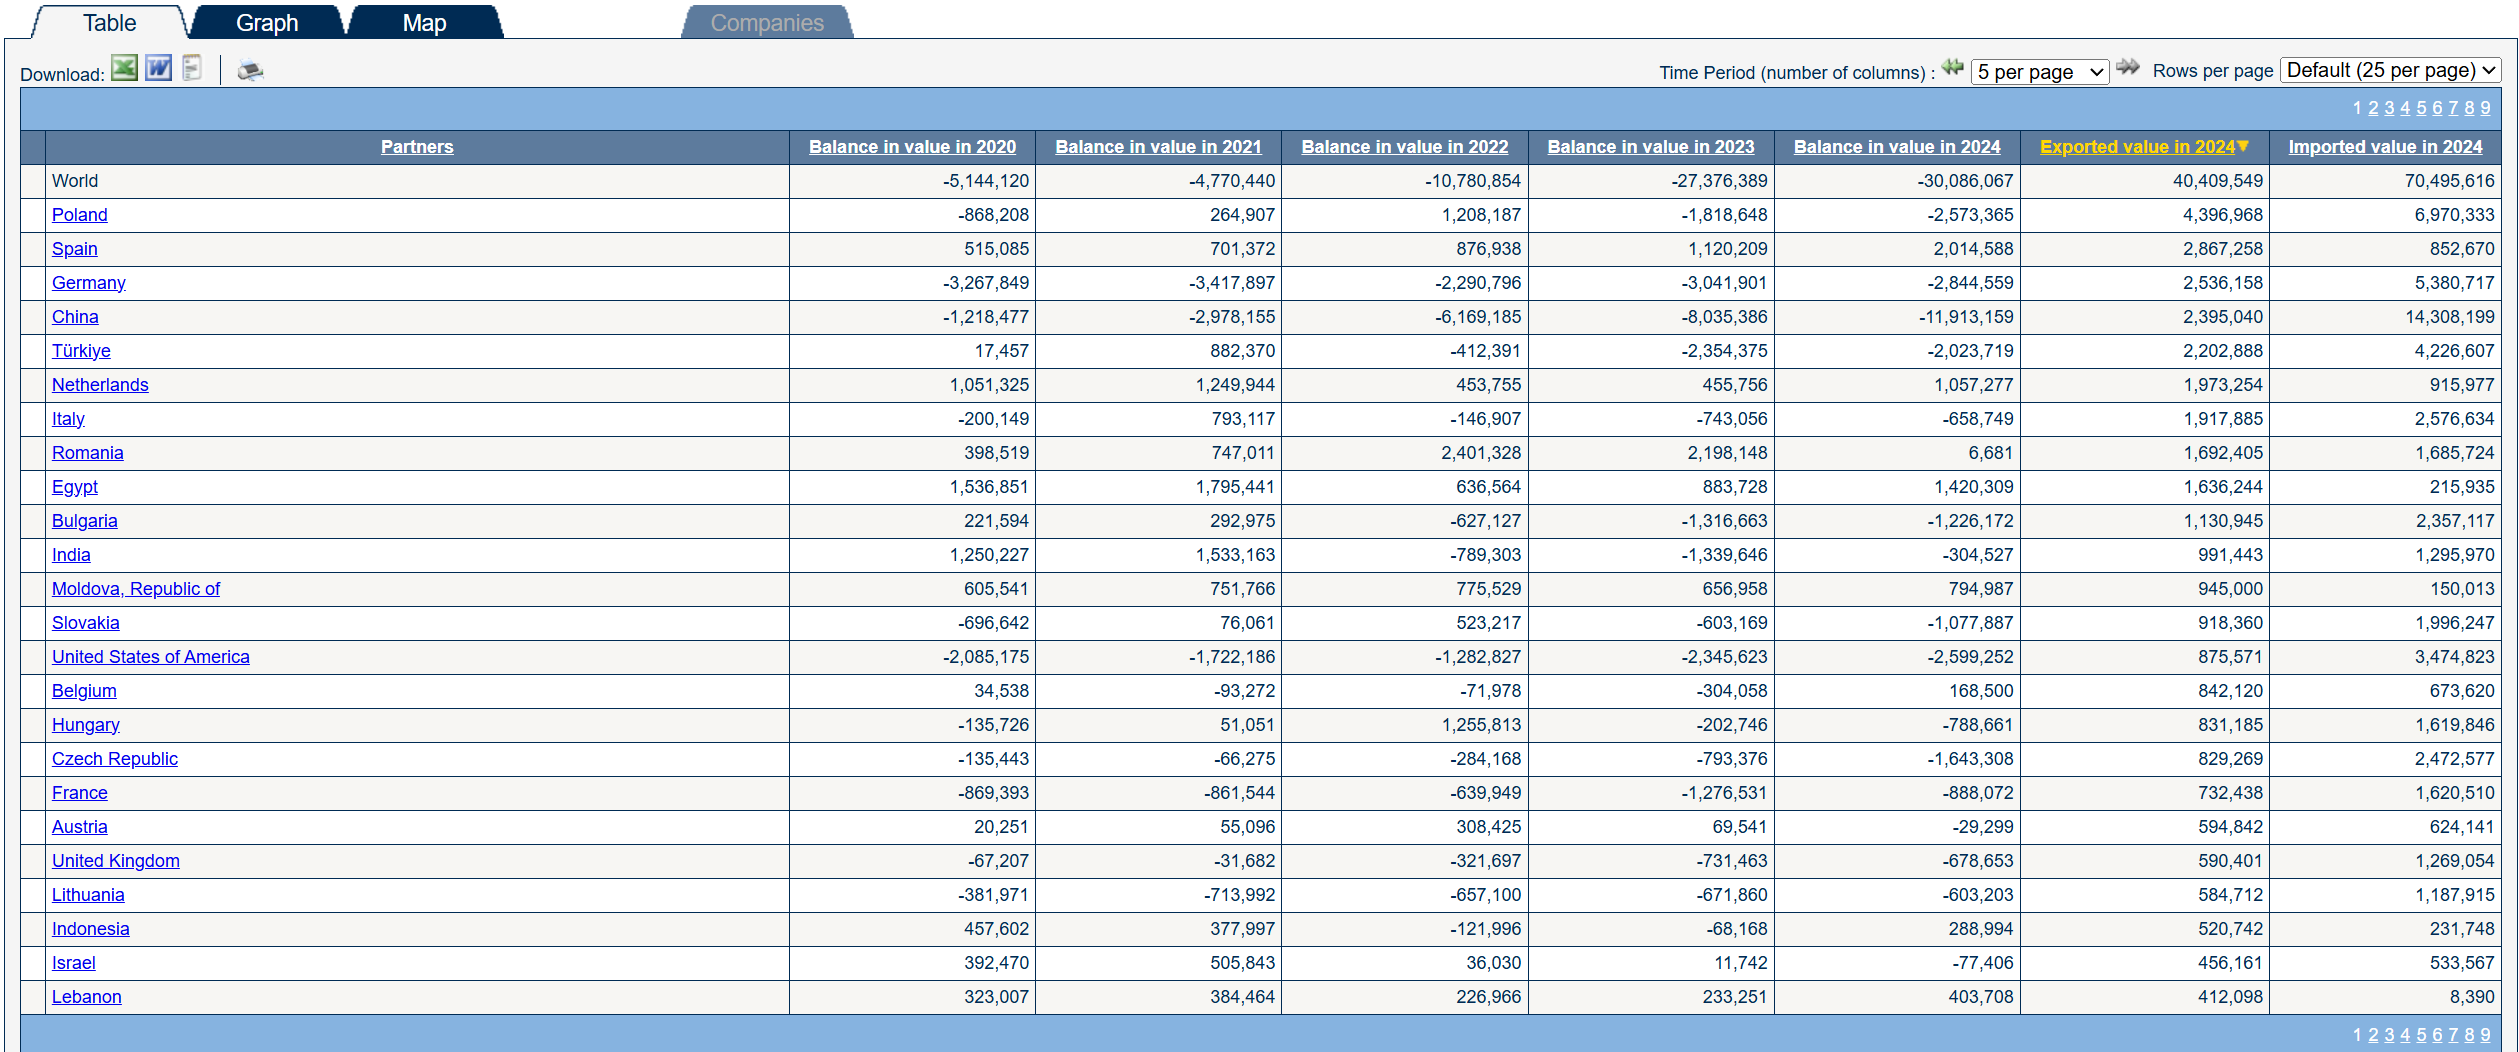Open the Indonesia partner link

[91, 929]
